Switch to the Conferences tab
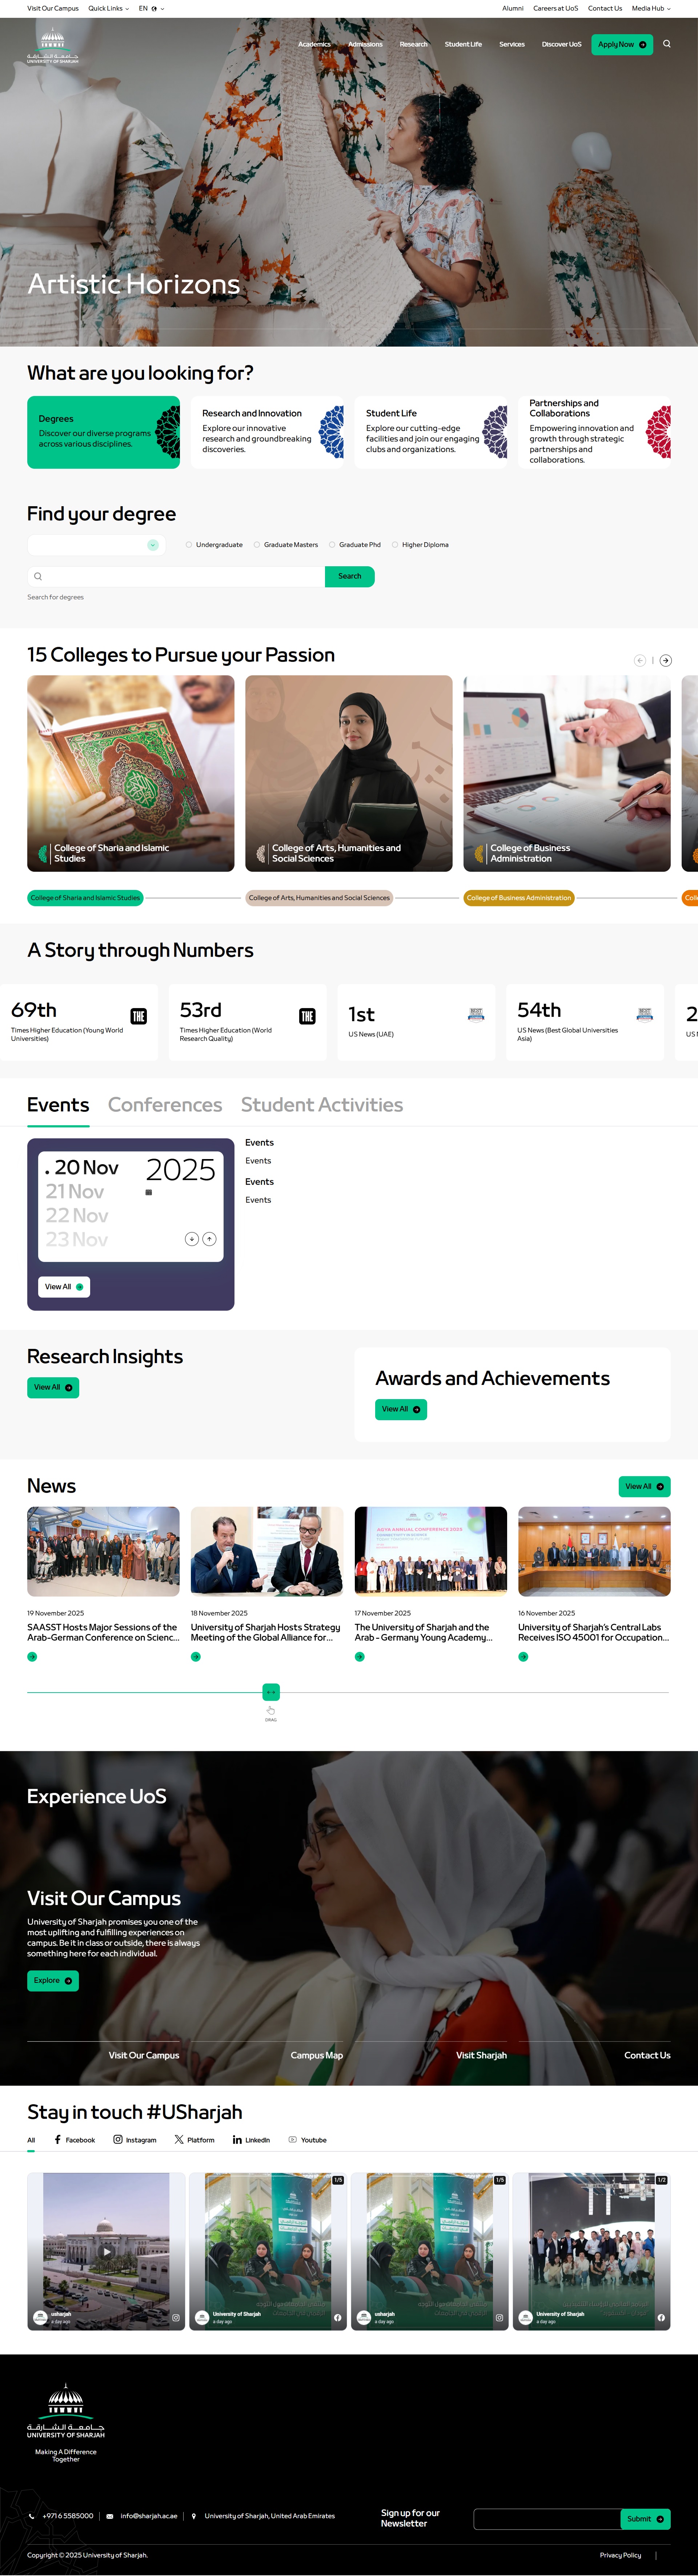The width and height of the screenshot is (698, 2576). click(165, 1105)
